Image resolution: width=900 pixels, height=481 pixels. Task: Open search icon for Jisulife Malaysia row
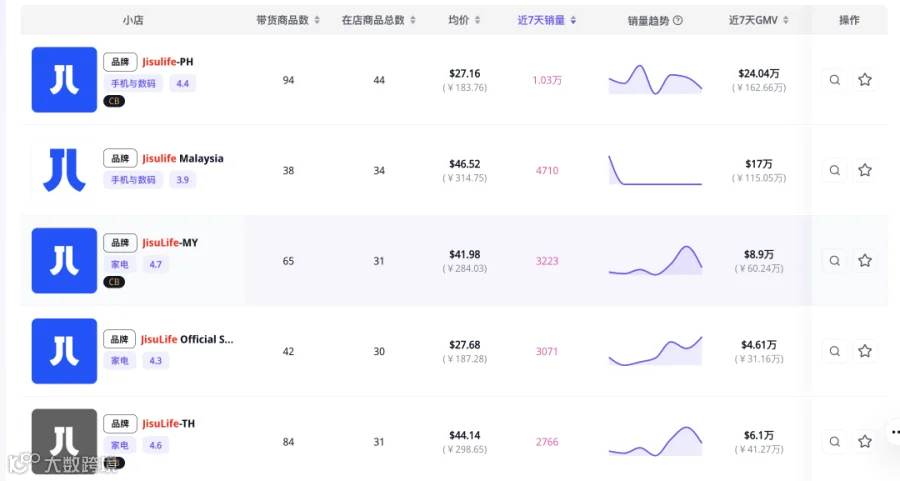point(835,170)
